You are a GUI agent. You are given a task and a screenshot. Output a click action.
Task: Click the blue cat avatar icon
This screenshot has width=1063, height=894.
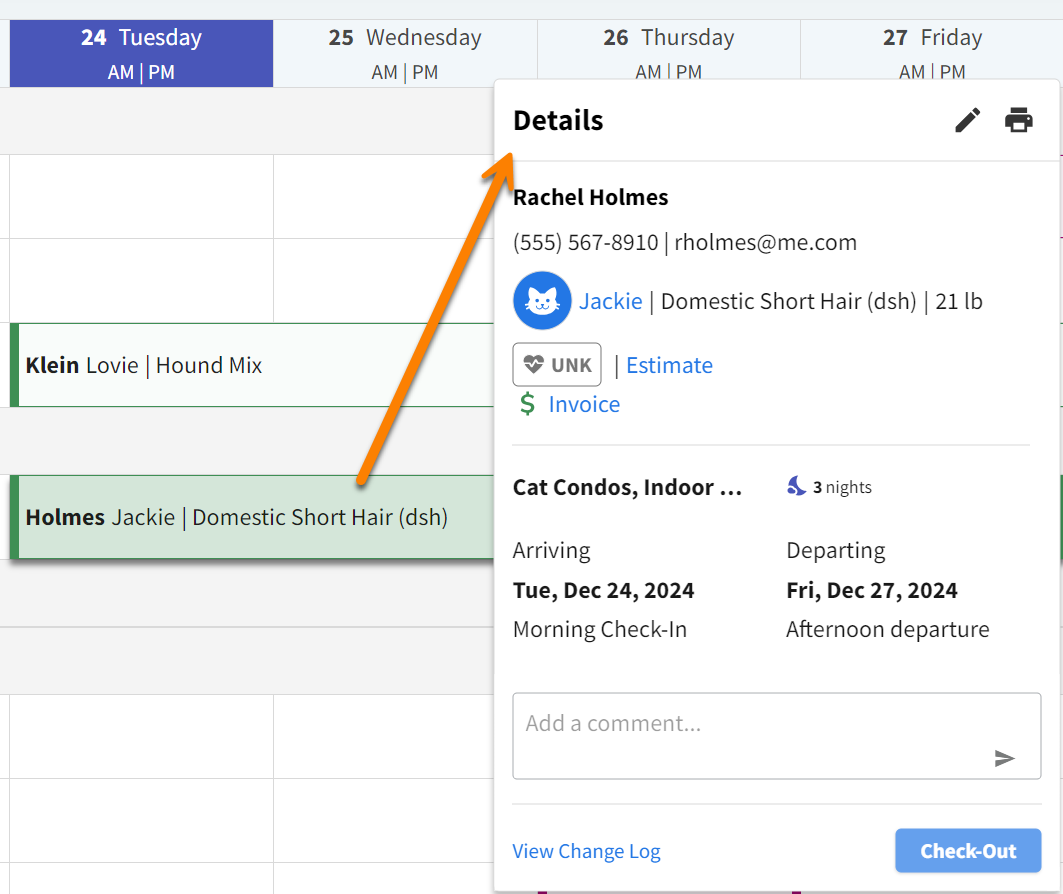pyautogui.click(x=542, y=300)
